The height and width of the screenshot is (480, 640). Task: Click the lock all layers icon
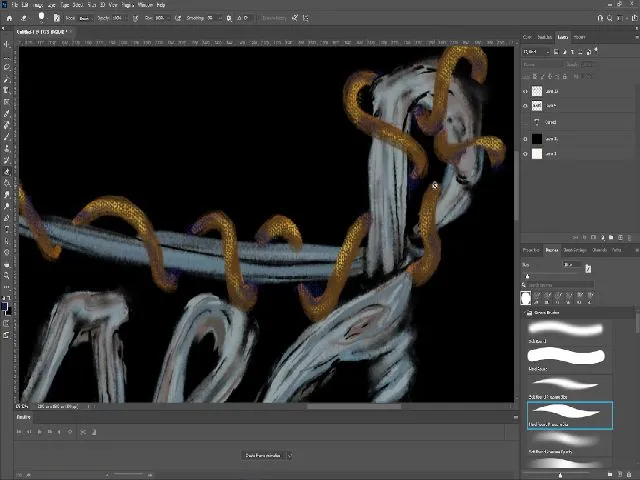point(565,77)
